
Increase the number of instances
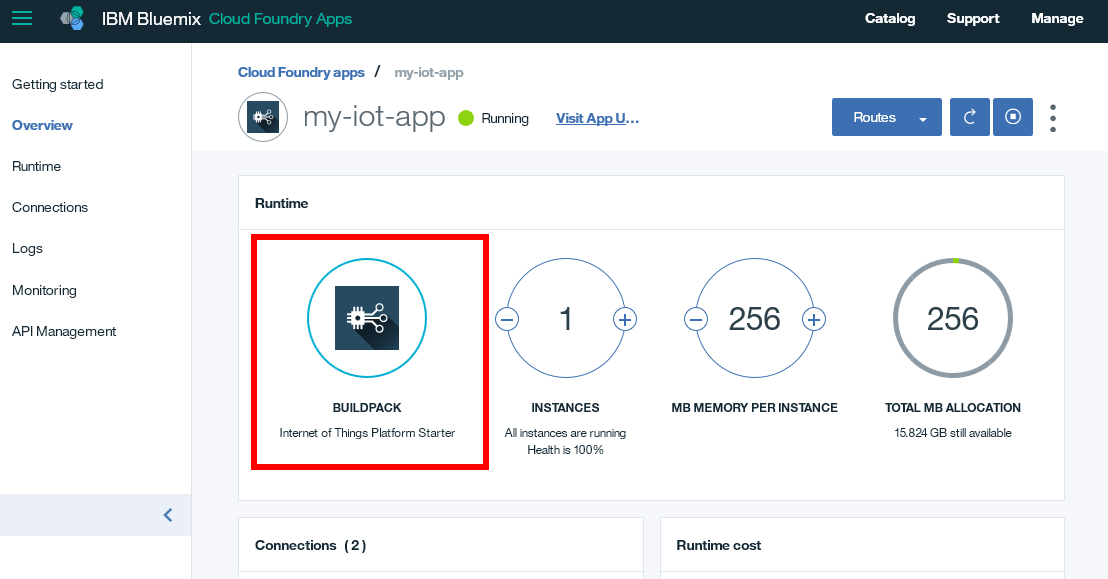(625, 319)
